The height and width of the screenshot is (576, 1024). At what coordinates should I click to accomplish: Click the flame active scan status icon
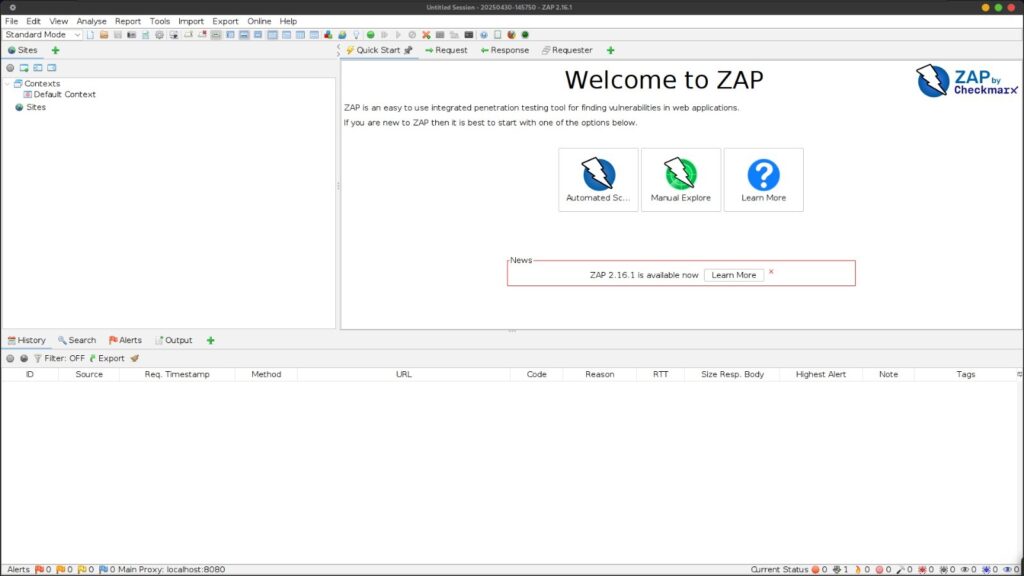coord(858,569)
